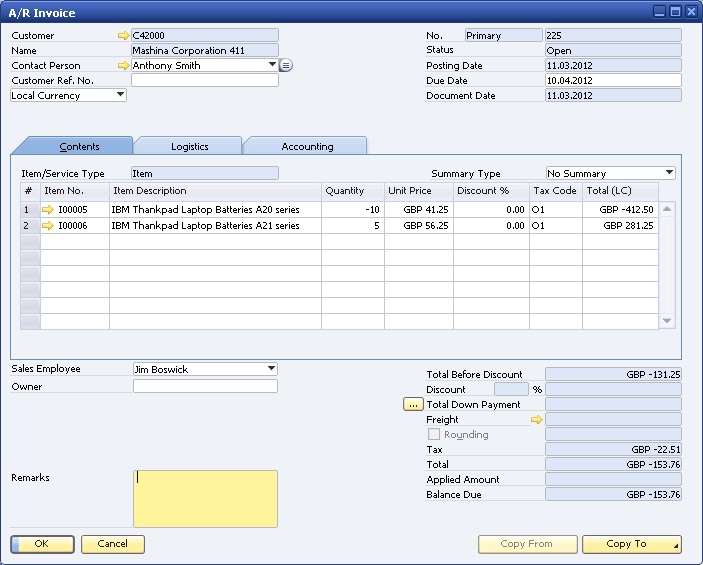
Task: Click the Due Date field 10.04.2012
Action: [613, 80]
